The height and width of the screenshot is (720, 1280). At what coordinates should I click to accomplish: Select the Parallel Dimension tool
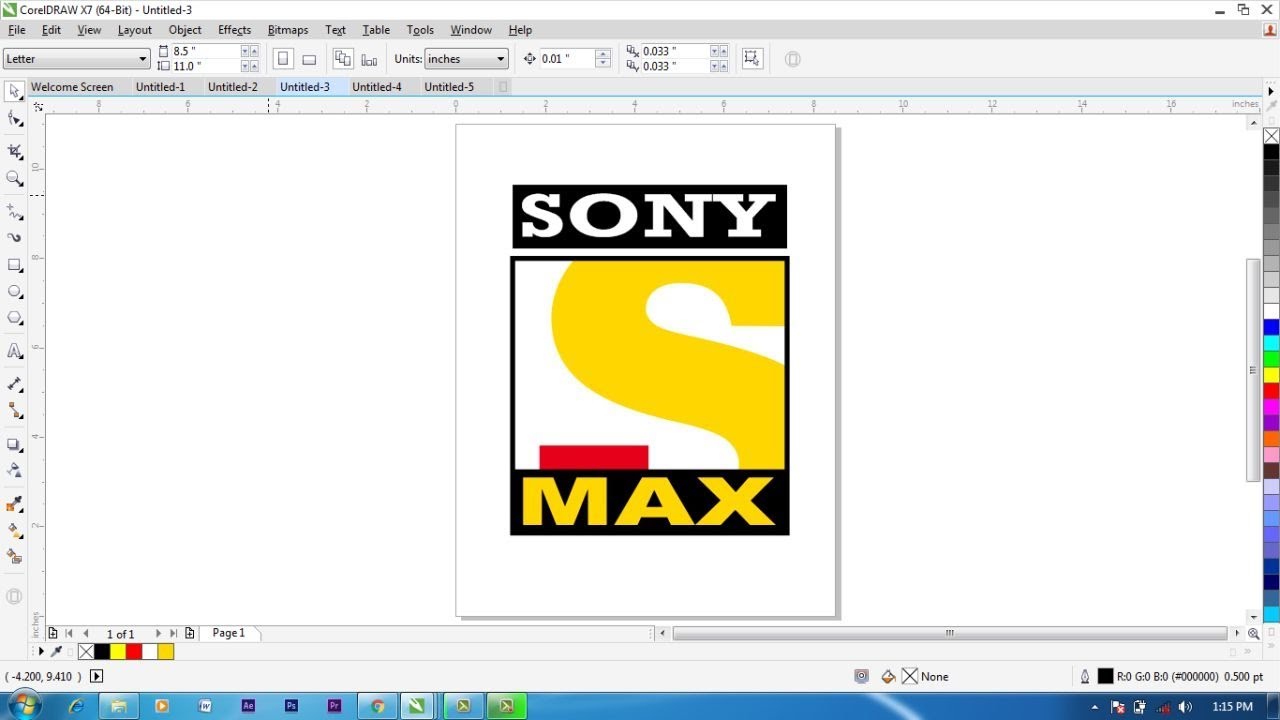tap(15, 384)
